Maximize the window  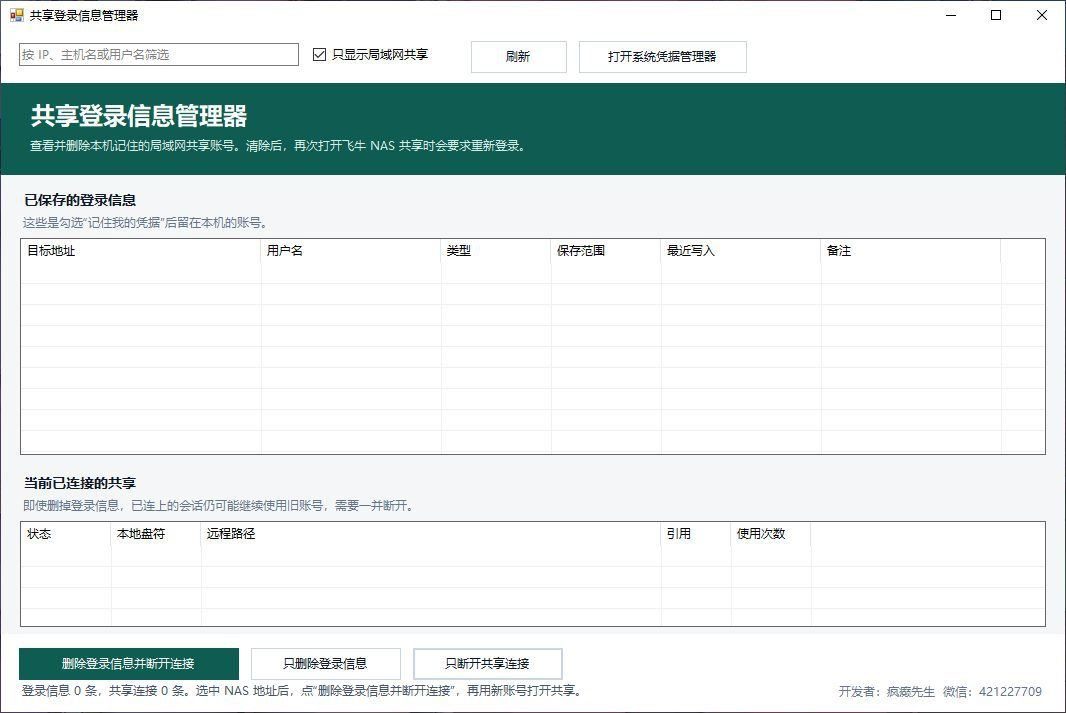pyautogui.click(x=996, y=15)
